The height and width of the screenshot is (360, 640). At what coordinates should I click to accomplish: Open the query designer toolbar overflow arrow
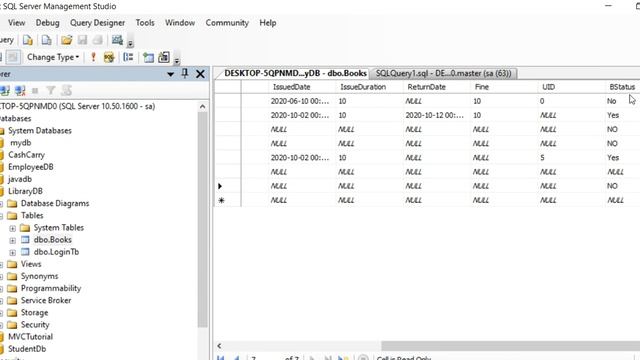tap(177, 61)
